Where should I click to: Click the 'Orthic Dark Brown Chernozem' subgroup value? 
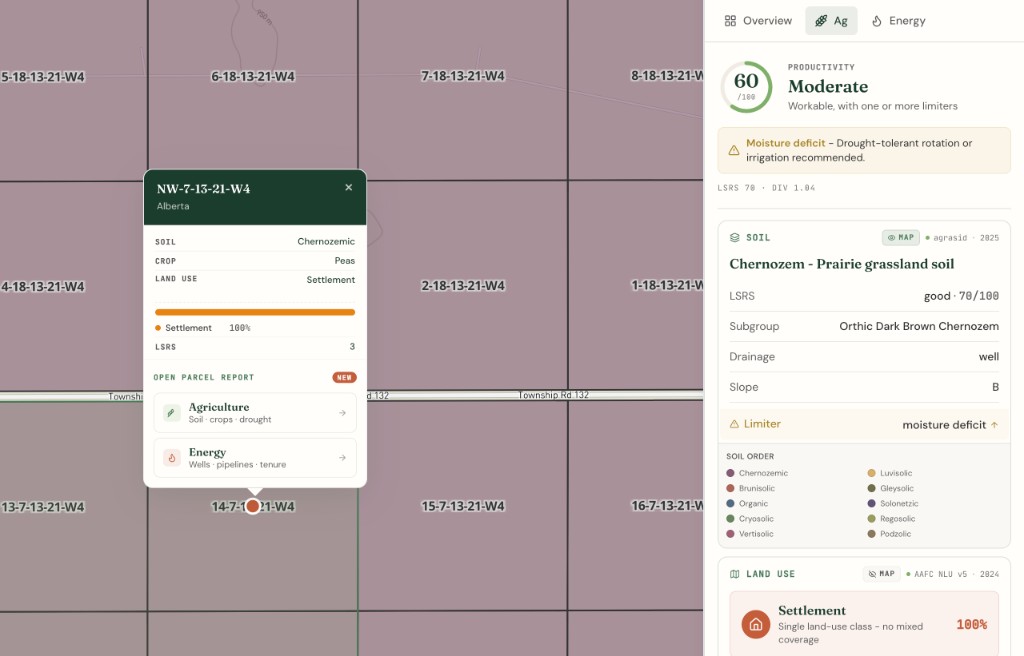pyautogui.click(x=919, y=326)
